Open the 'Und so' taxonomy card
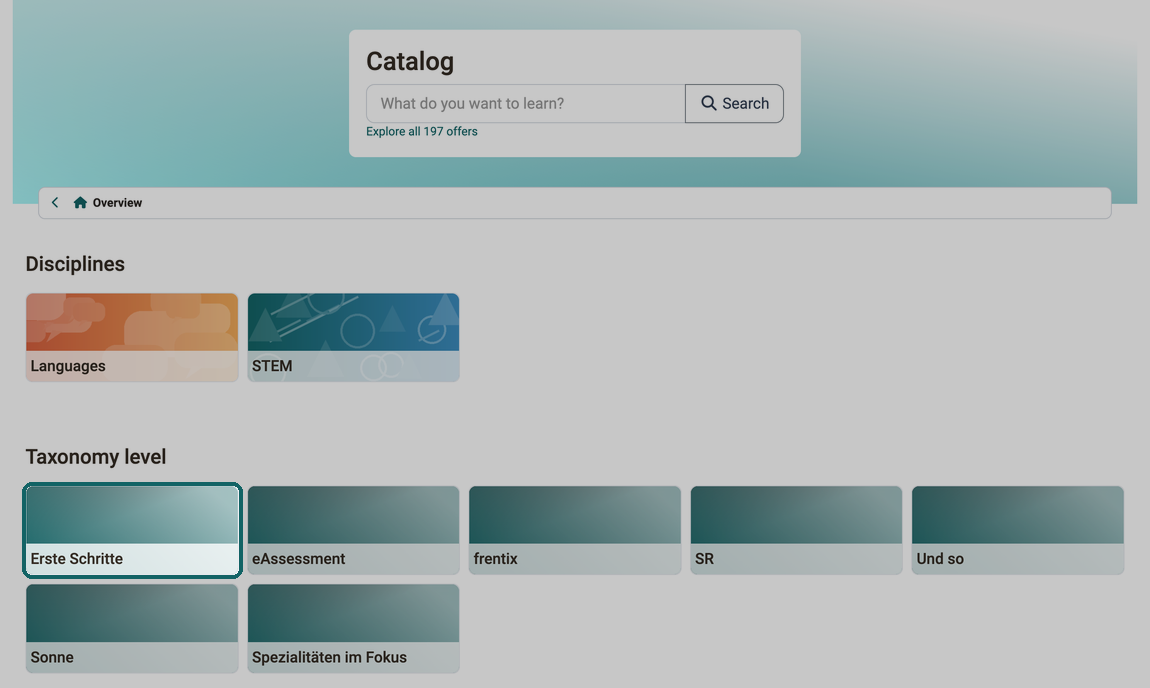 point(1018,530)
